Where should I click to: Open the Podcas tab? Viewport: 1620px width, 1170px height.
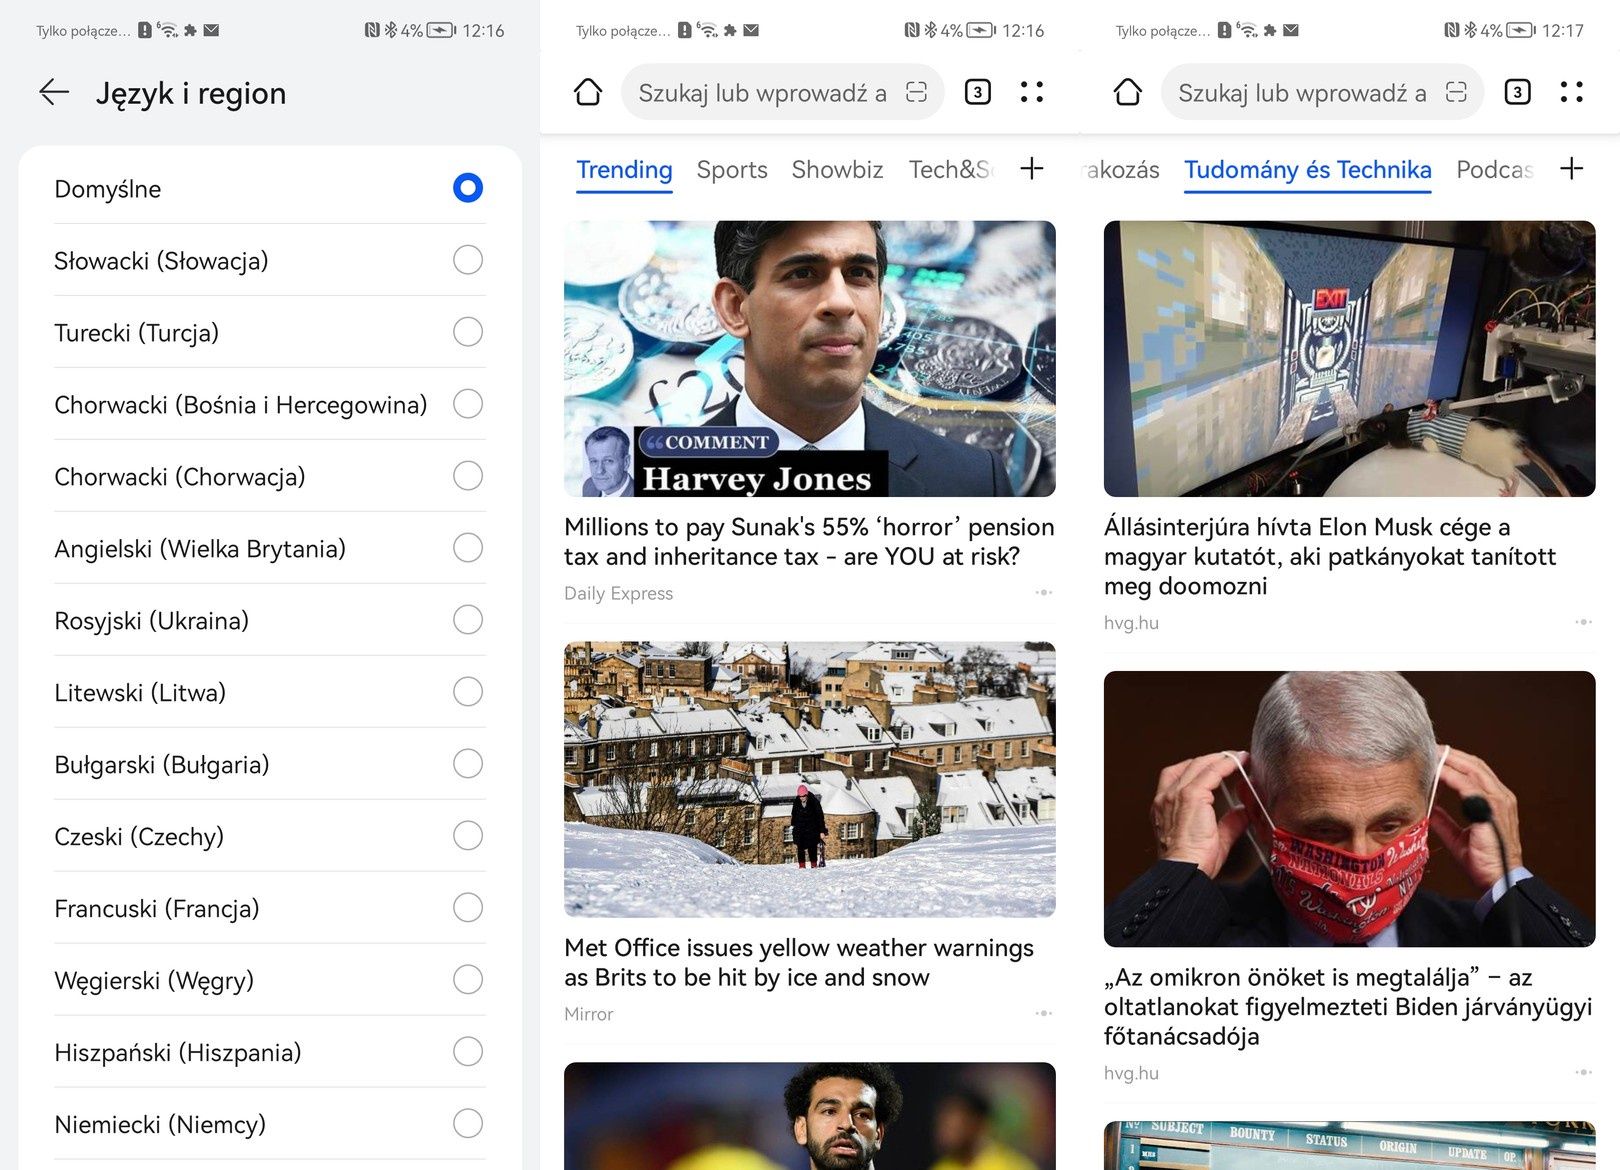(x=1495, y=170)
